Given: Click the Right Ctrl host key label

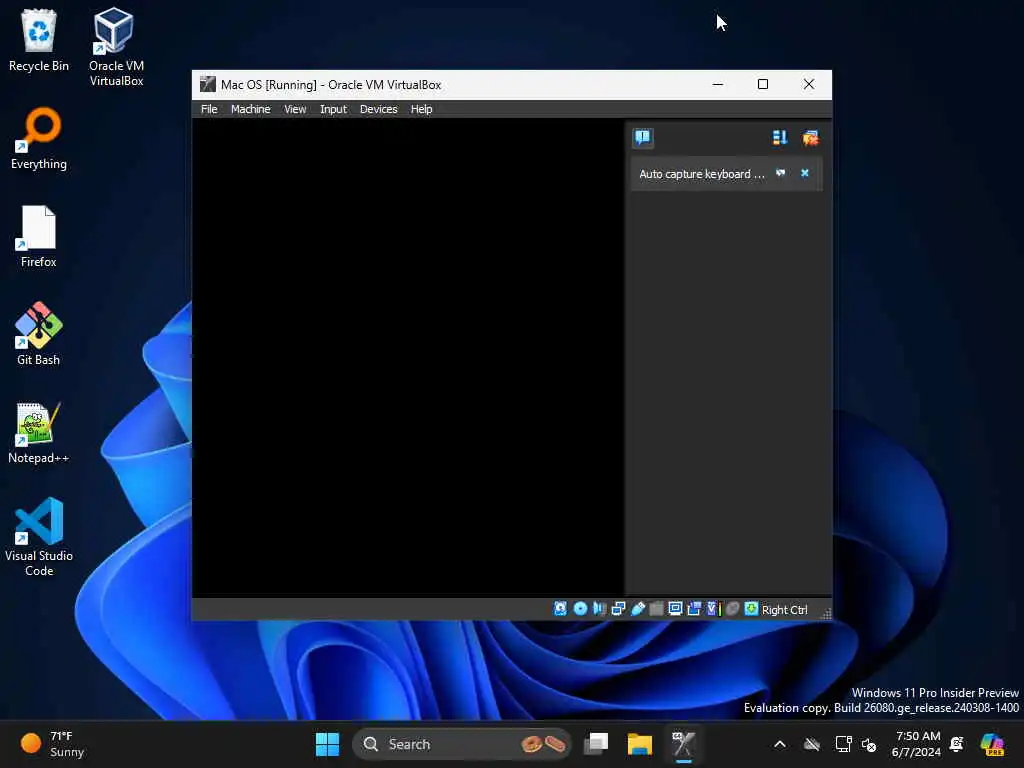Looking at the screenshot, I should (784, 609).
